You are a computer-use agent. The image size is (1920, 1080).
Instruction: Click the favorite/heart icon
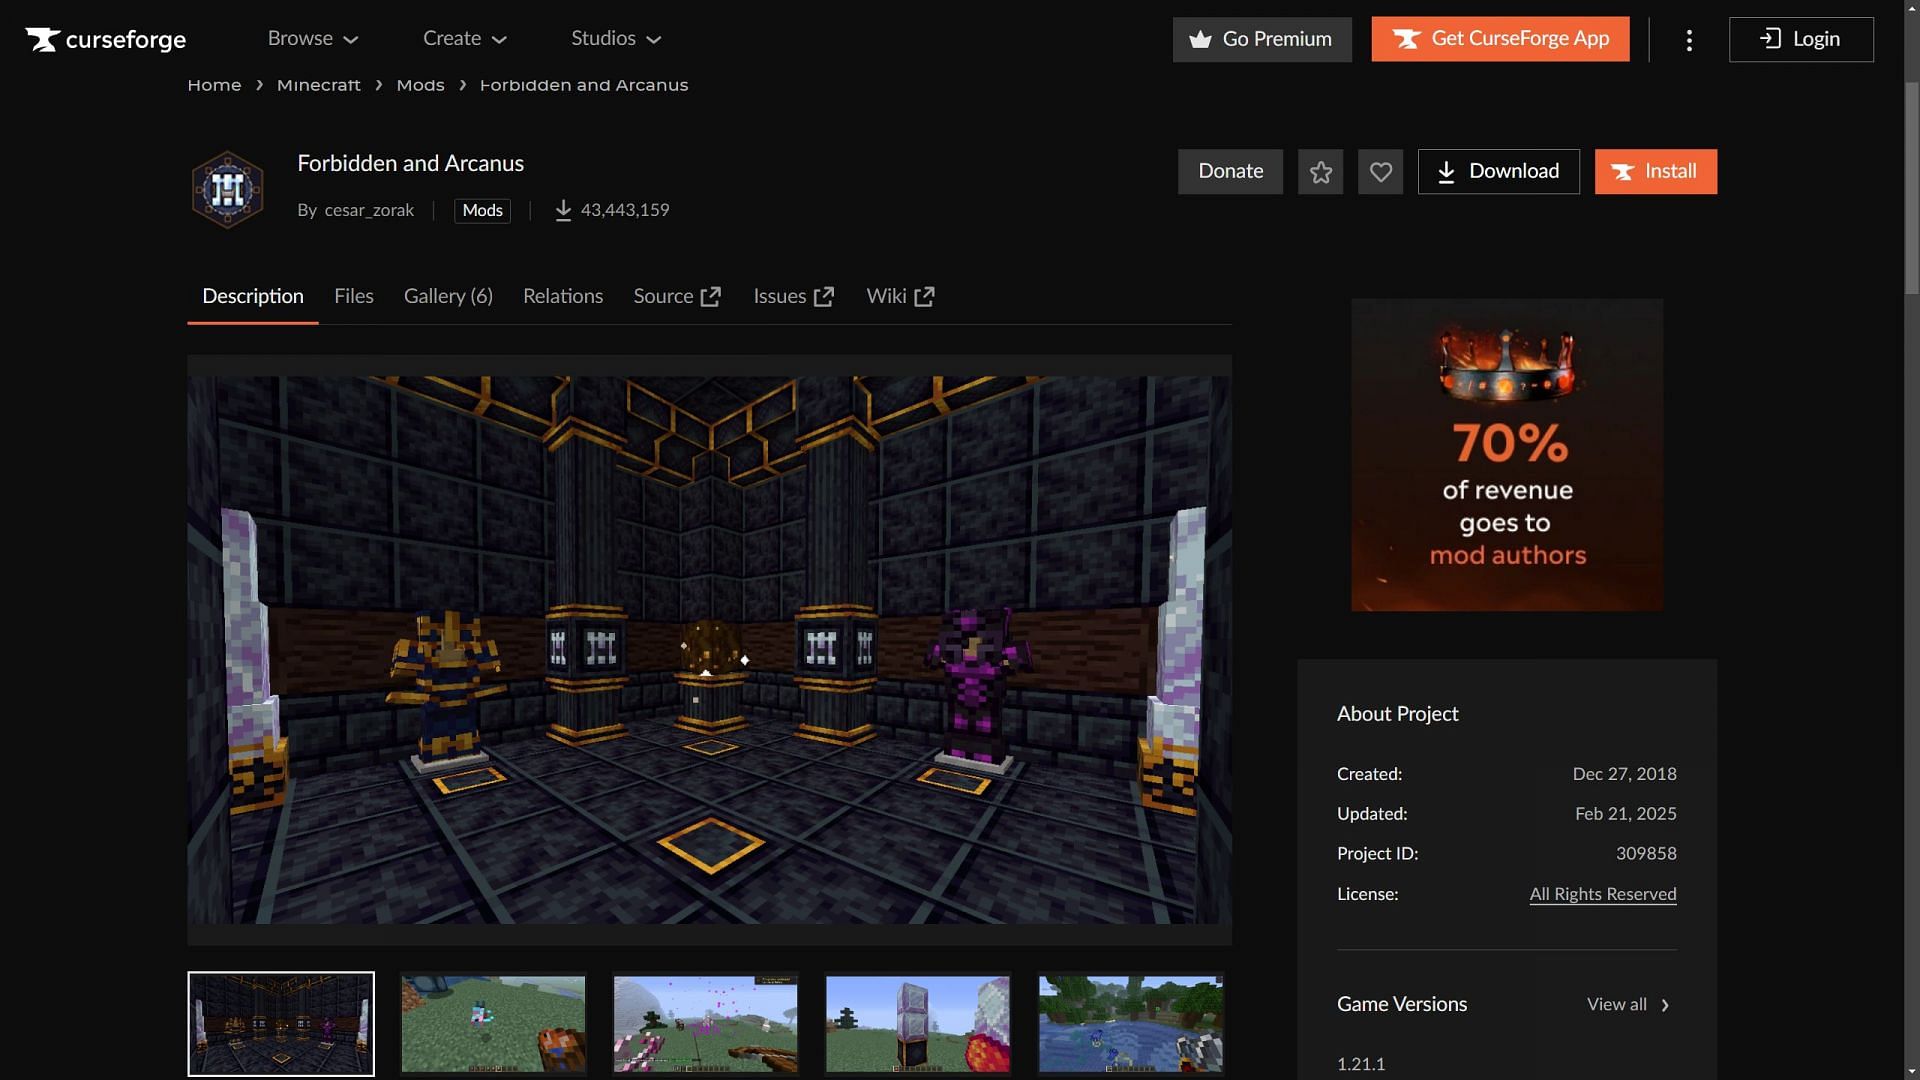coord(1381,171)
